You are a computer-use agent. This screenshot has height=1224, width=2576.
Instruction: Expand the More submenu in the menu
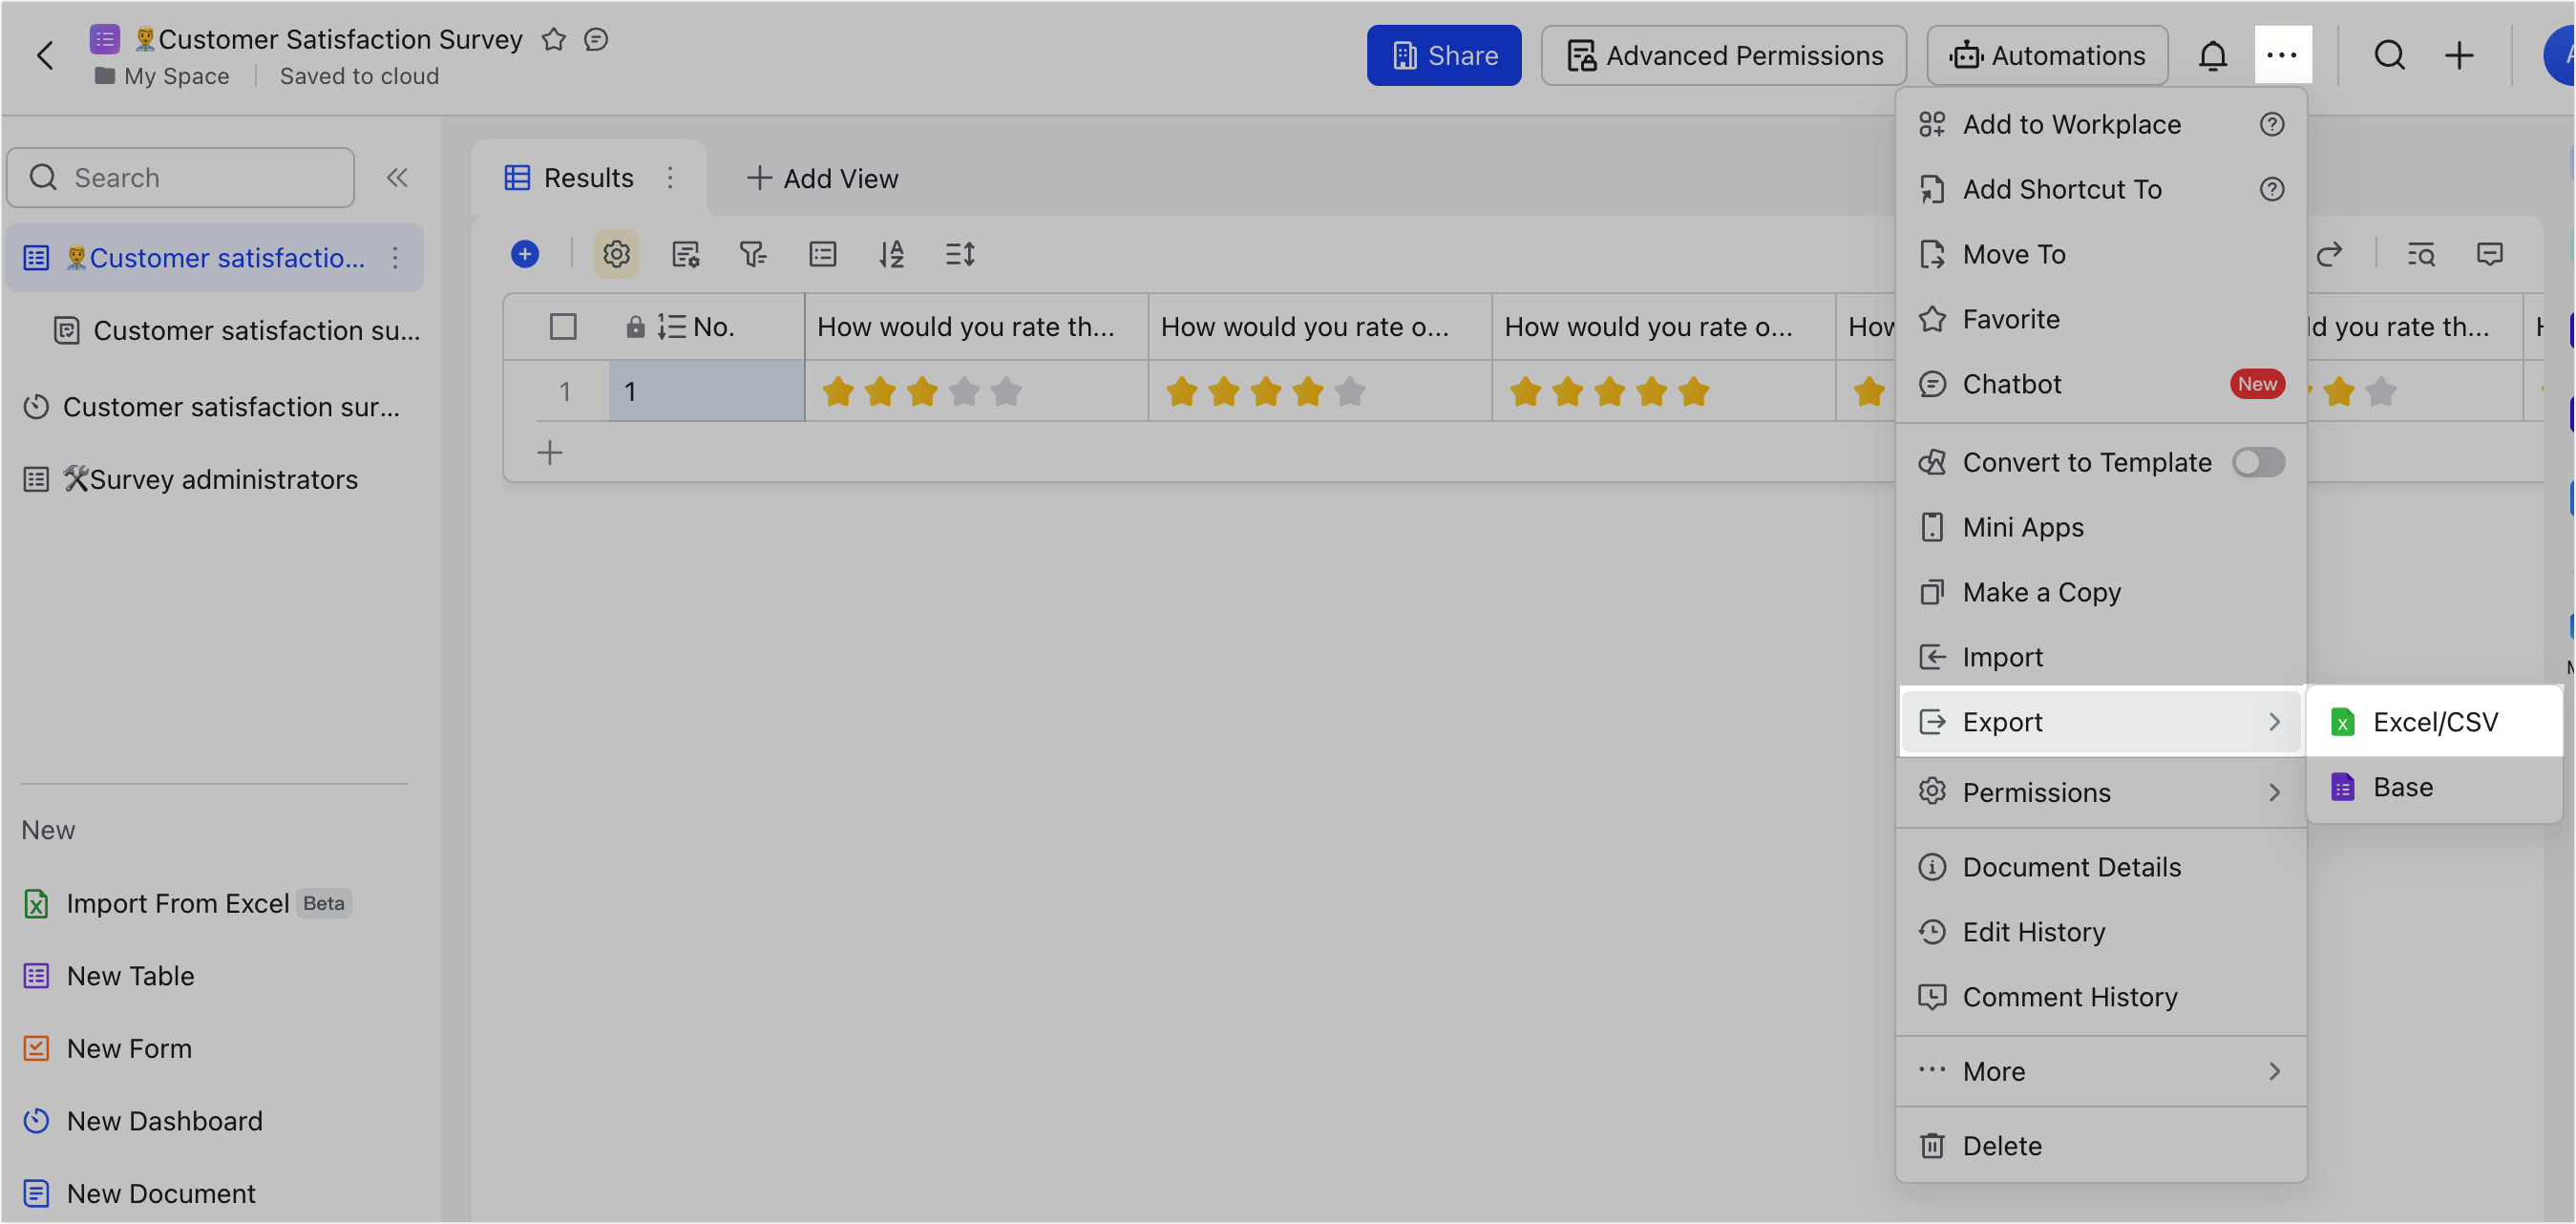click(x=2100, y=1070)
